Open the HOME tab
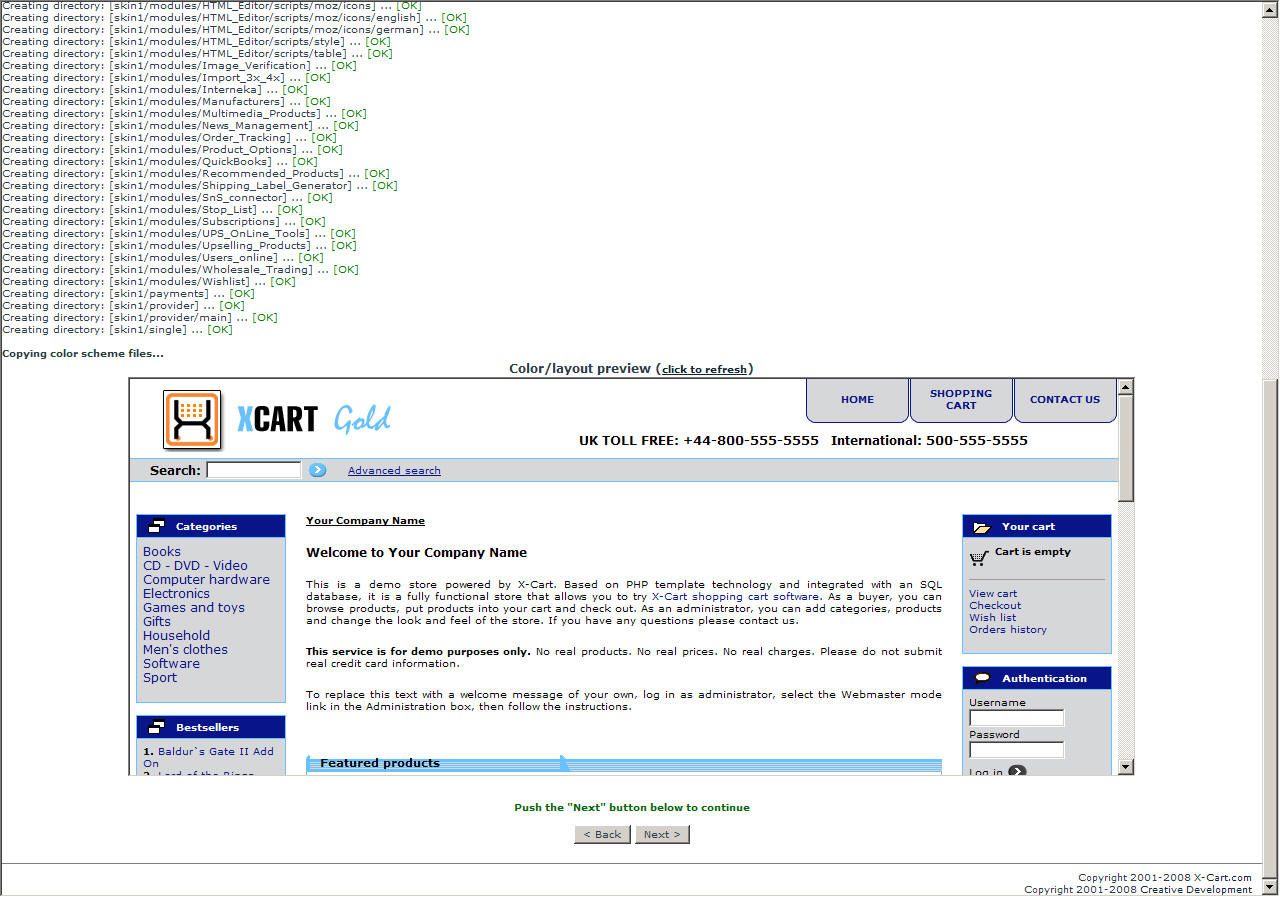 click(857, 400)
